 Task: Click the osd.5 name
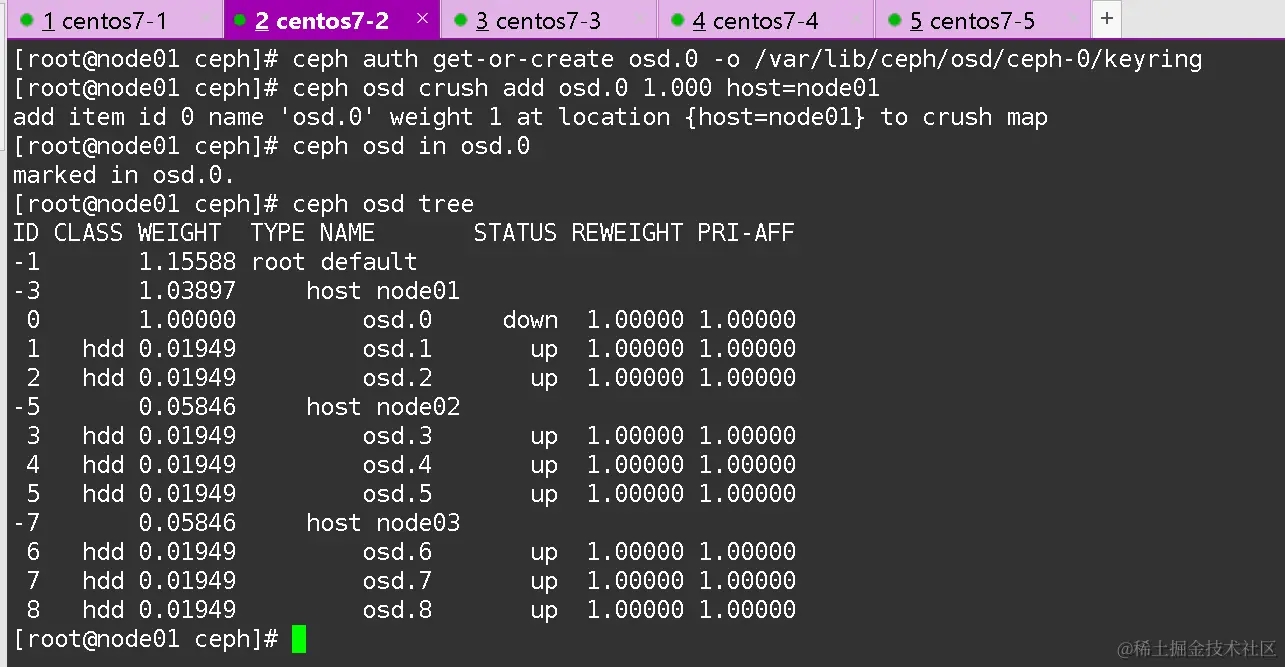click(x=397, y=494)
